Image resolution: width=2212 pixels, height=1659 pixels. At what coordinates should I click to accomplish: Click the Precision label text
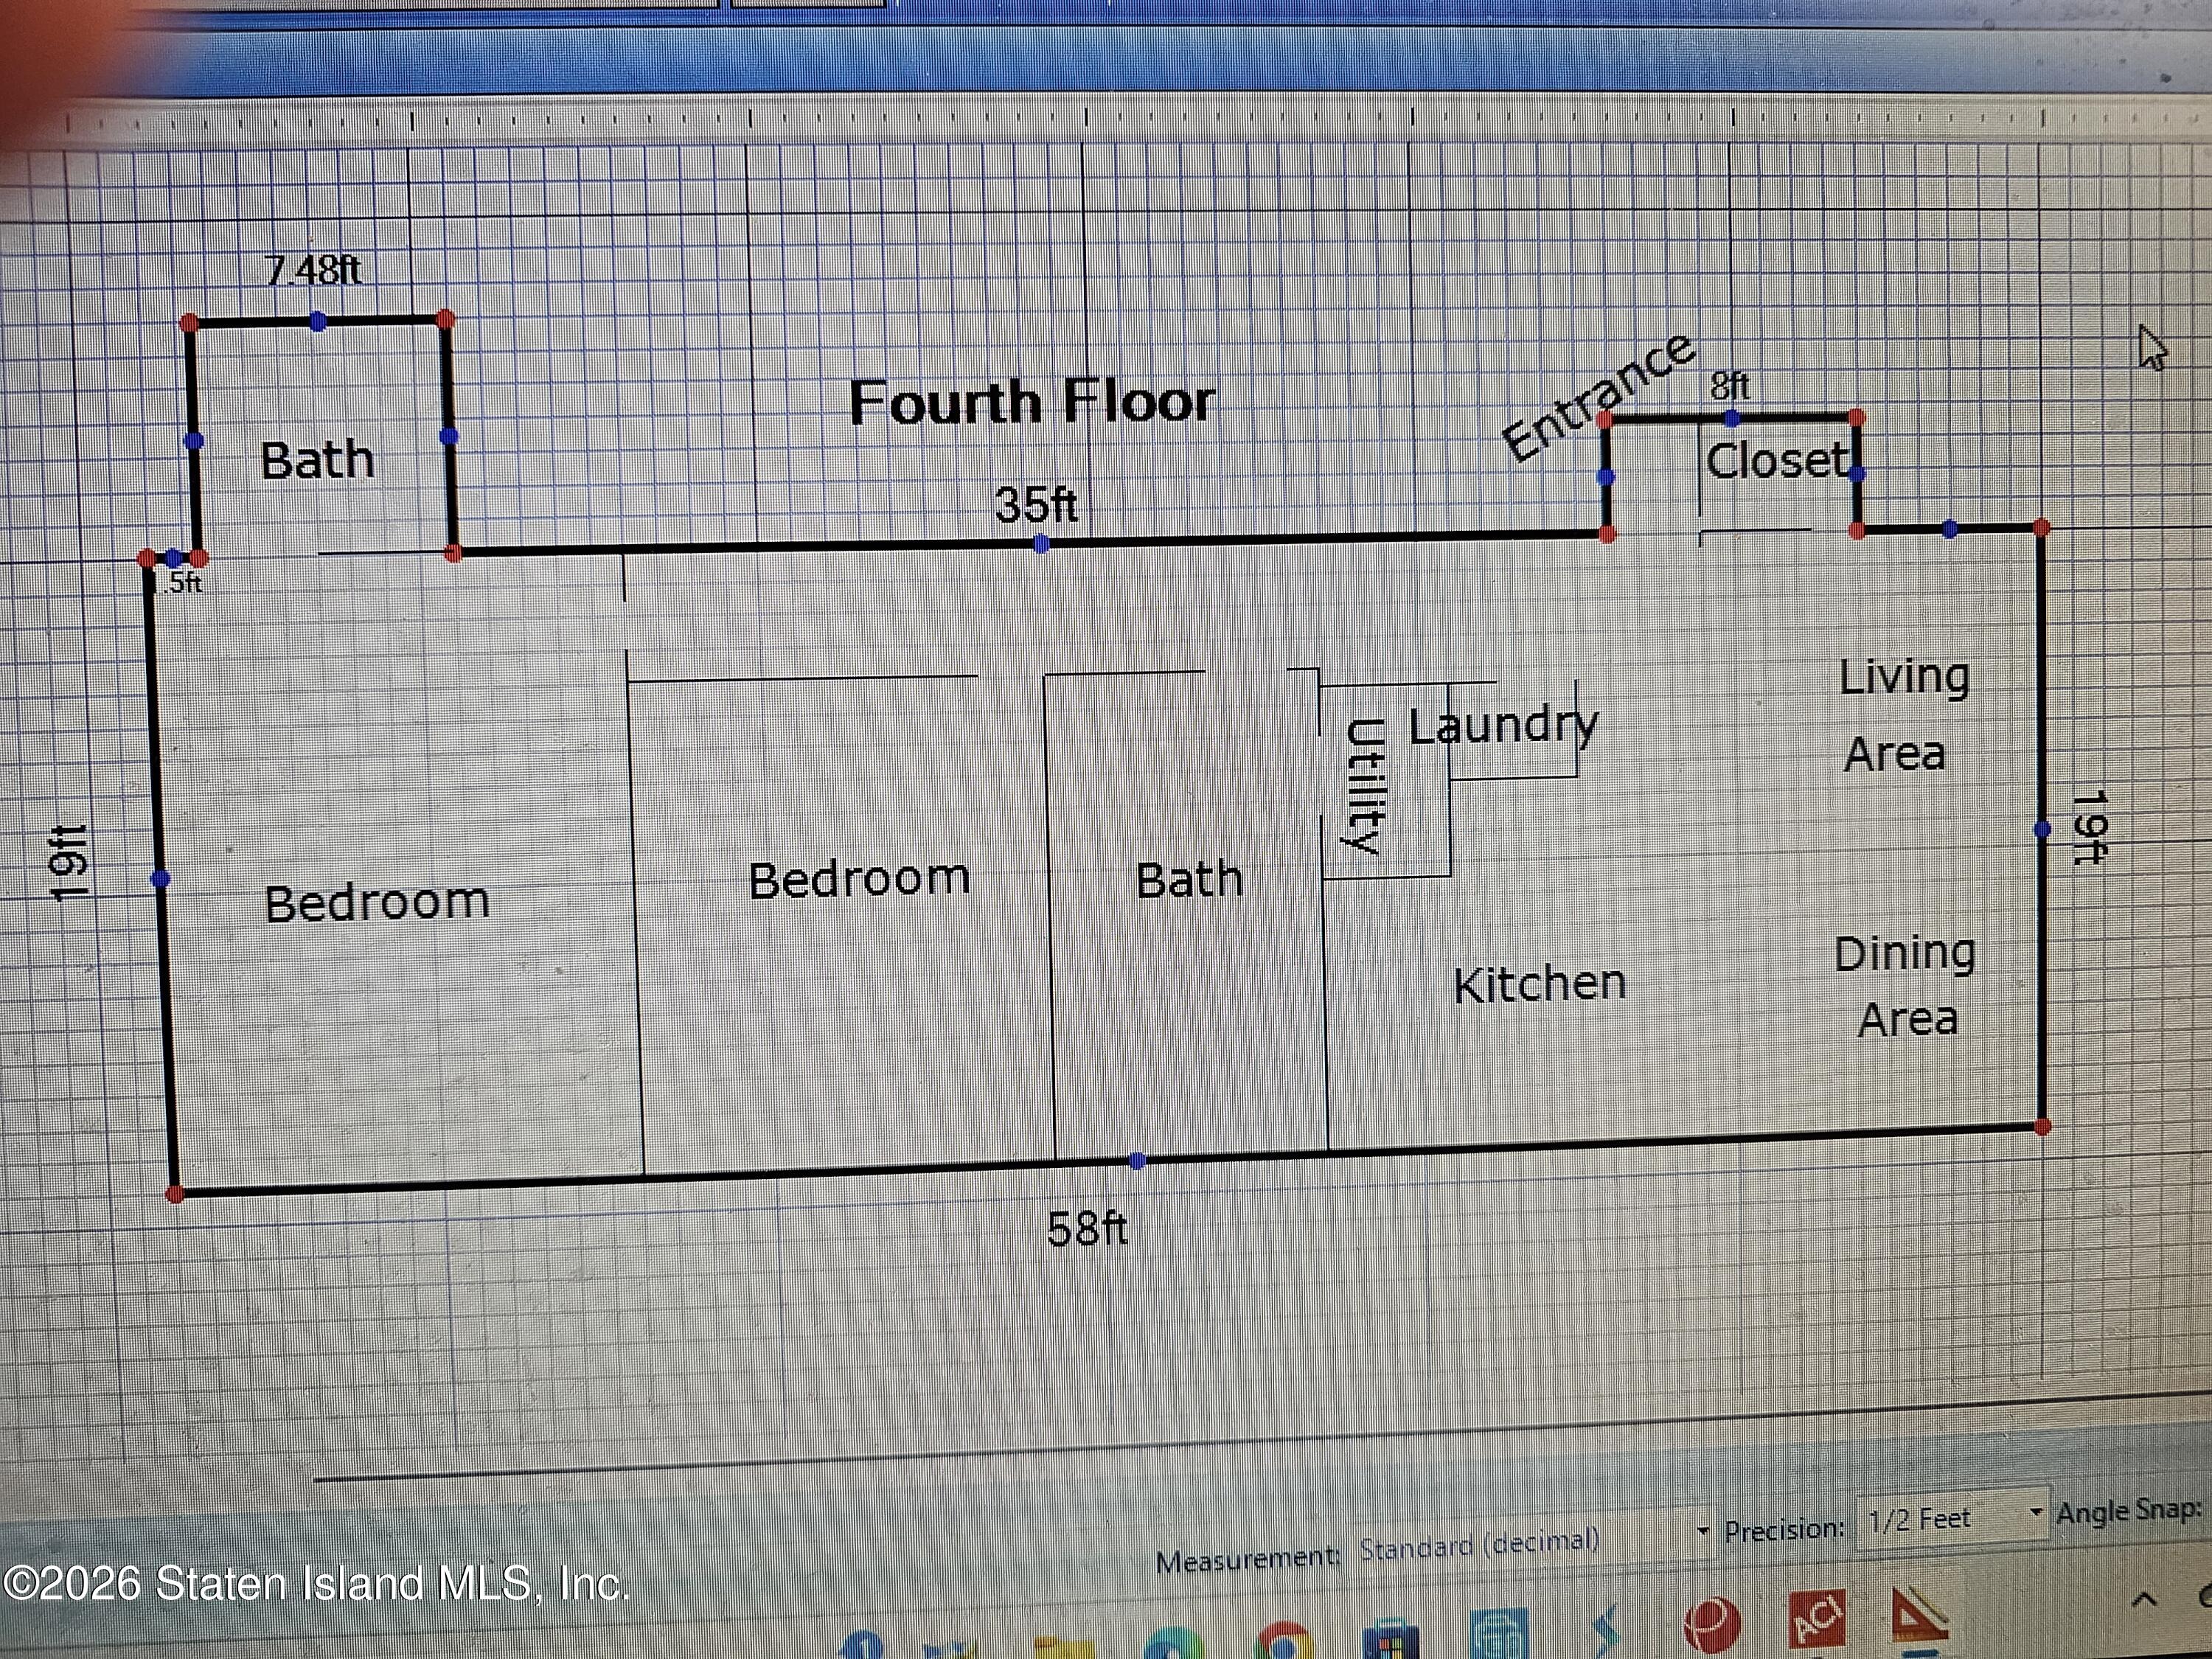[1784, 1529]
